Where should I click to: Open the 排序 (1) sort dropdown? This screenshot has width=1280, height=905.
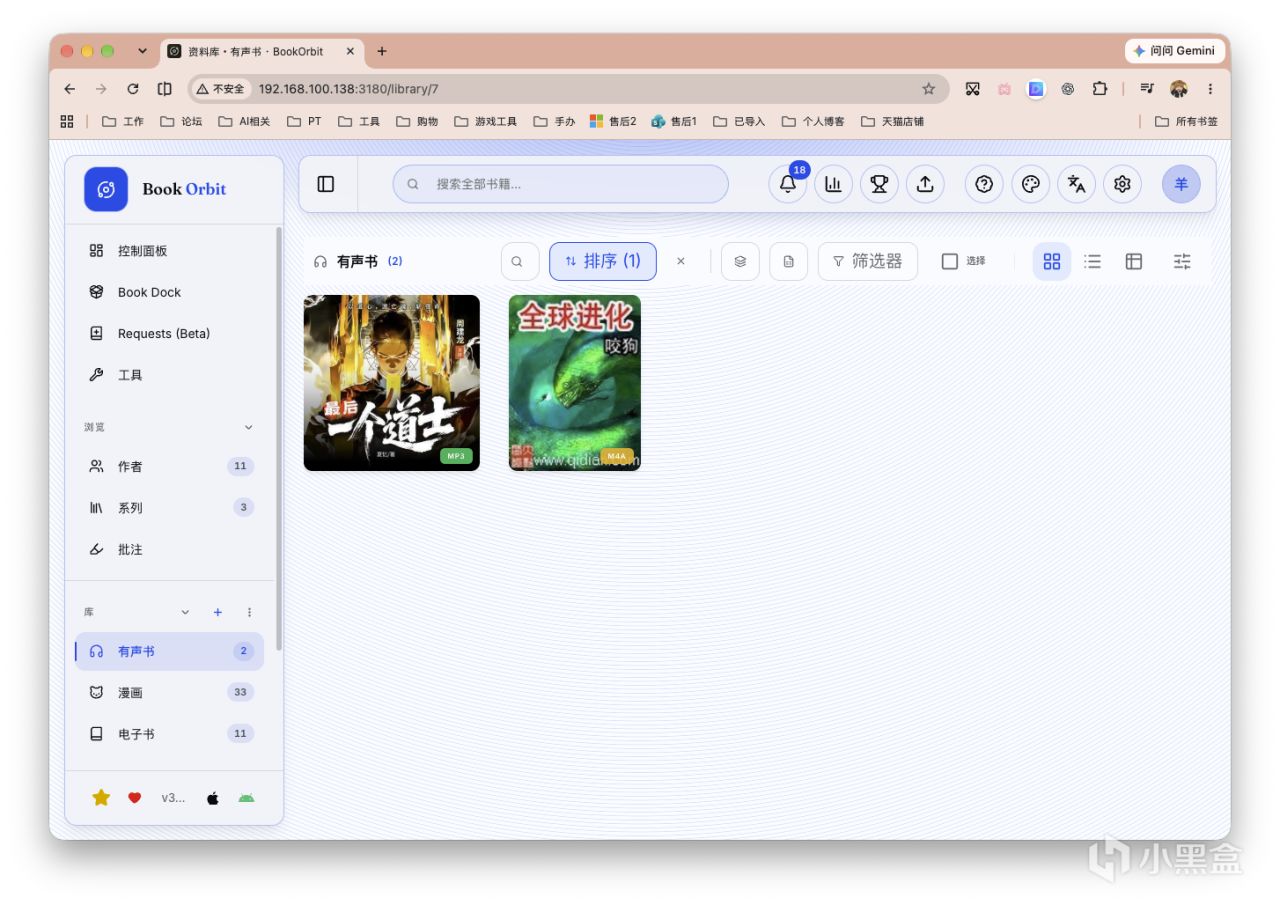(603, 261)
